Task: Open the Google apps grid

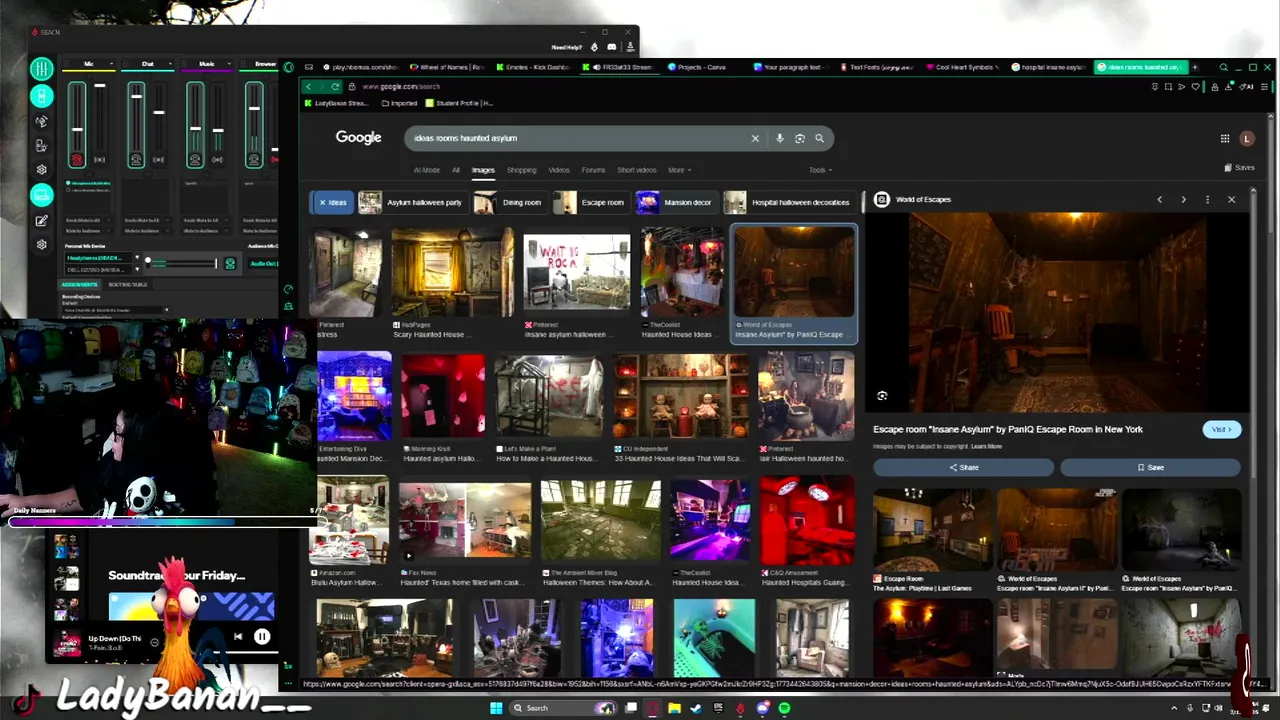Action: [1224, 138]
